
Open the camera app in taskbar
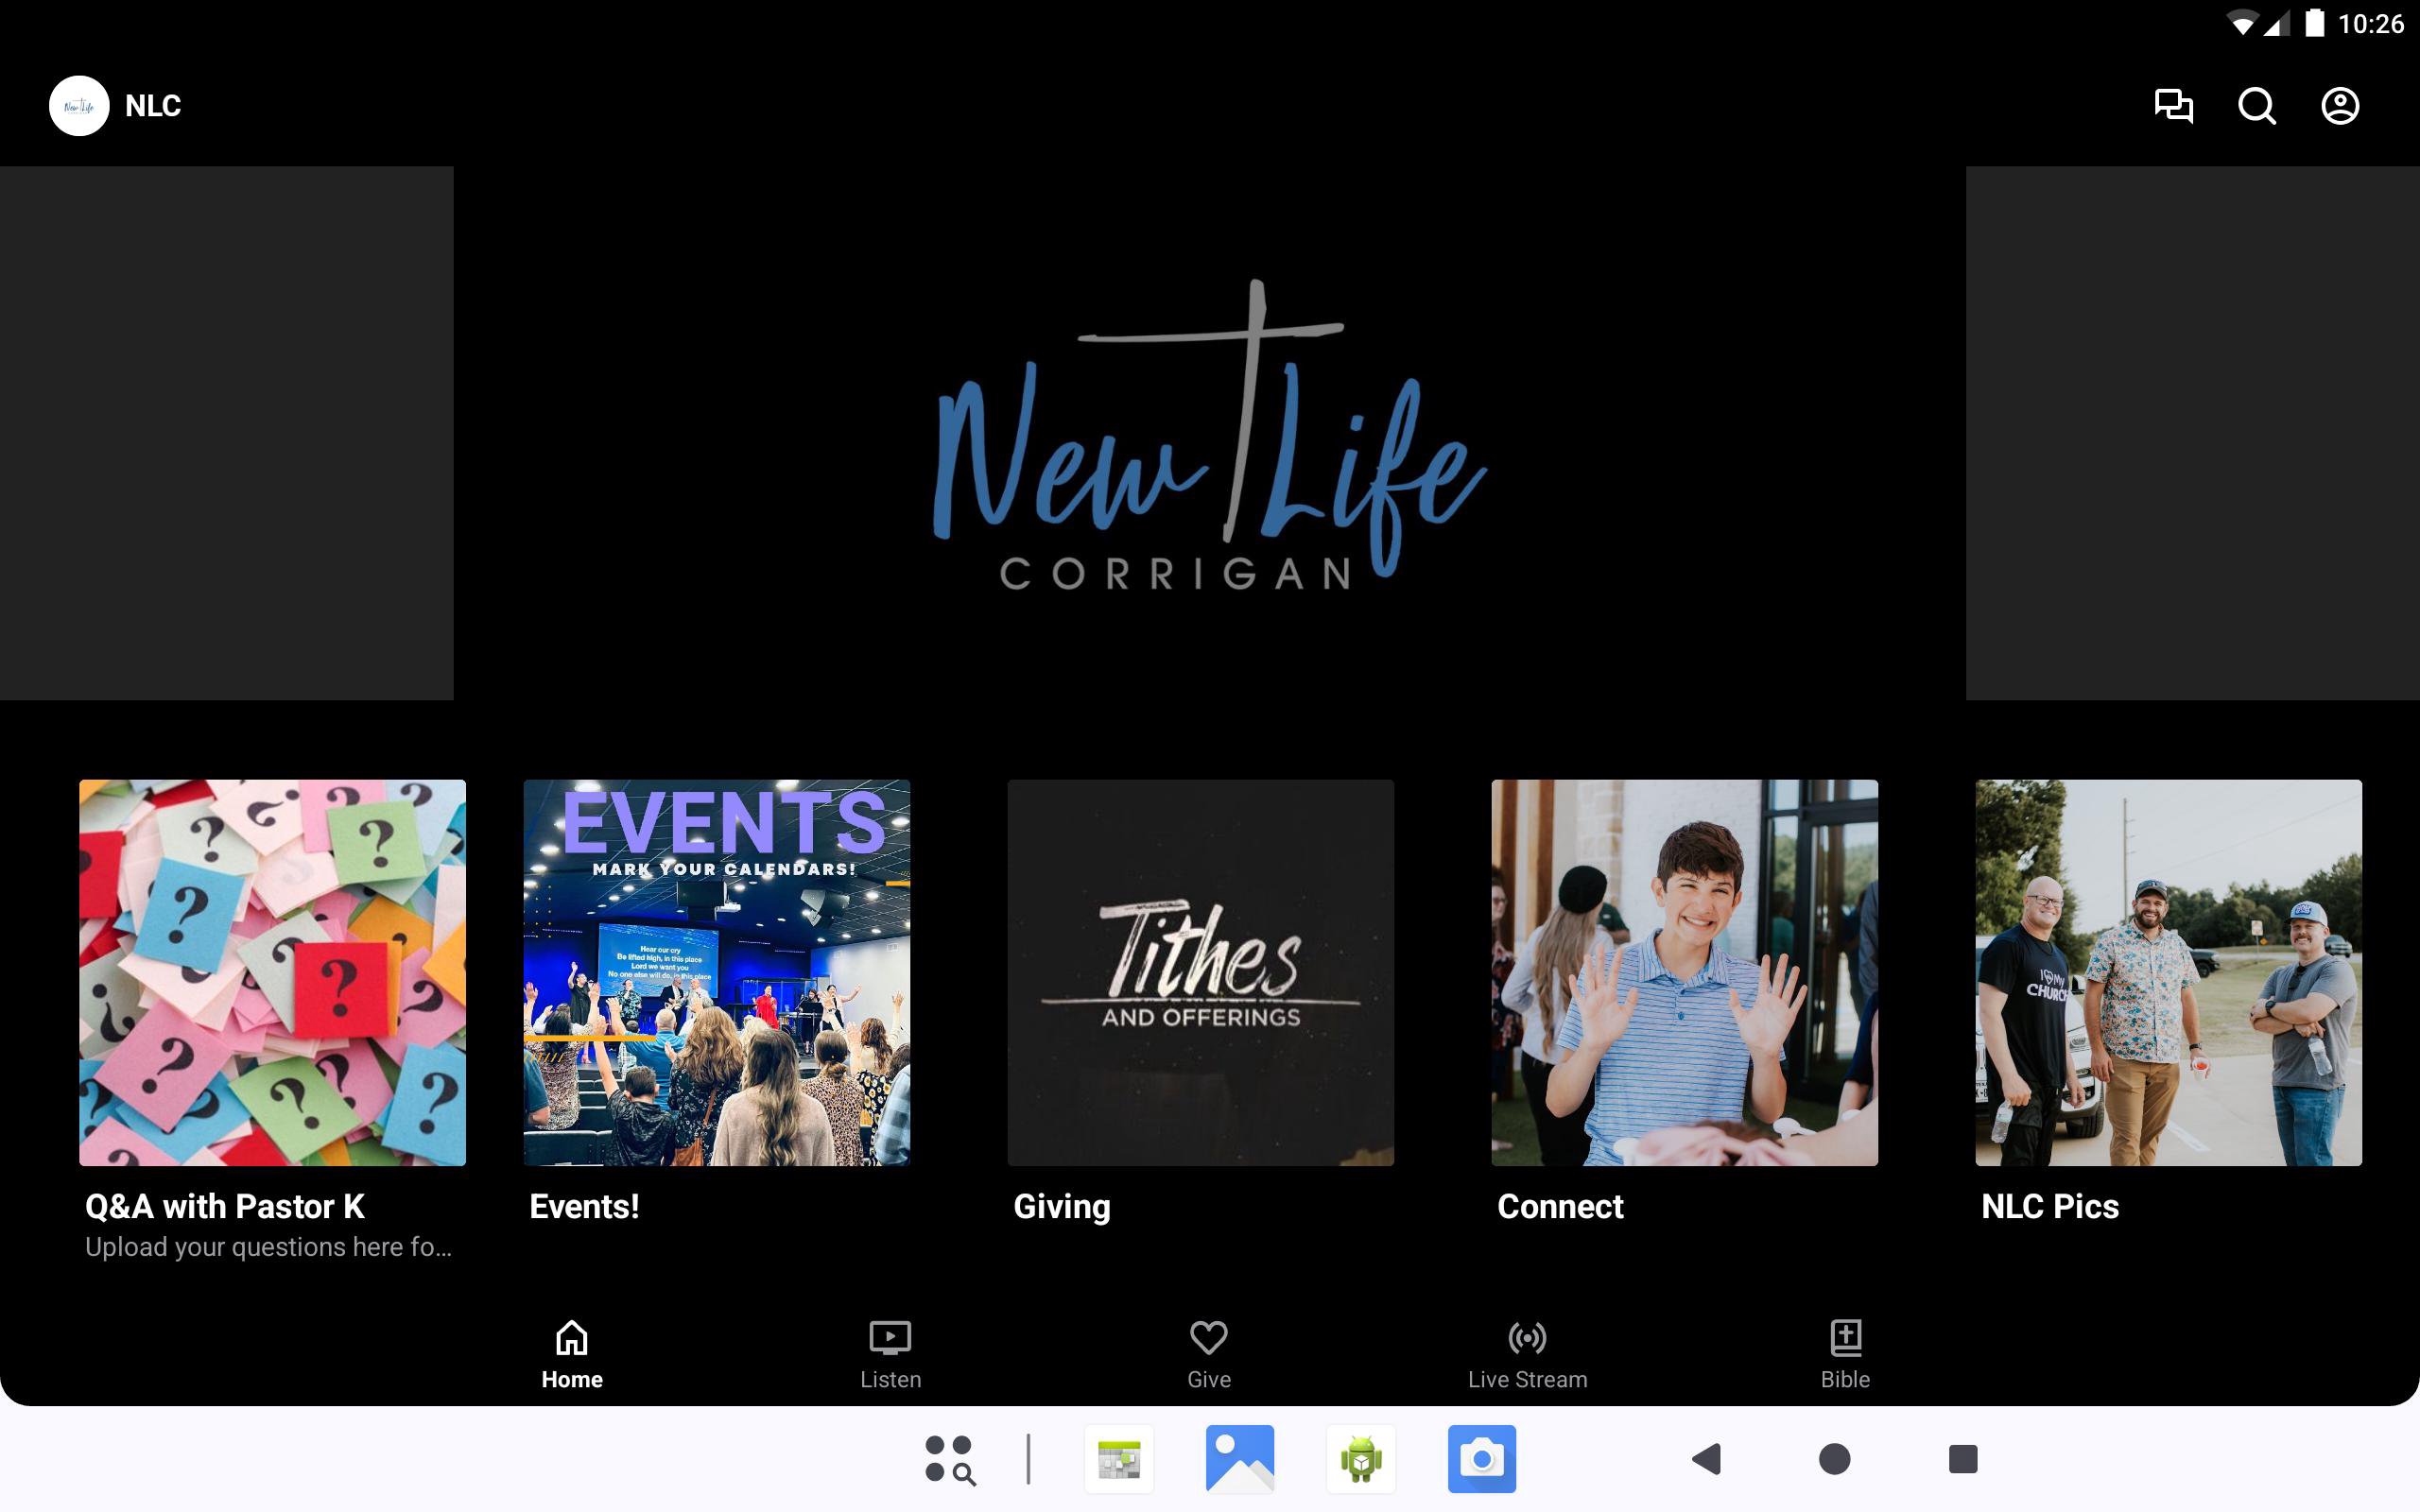[x=1481, y=1459]
